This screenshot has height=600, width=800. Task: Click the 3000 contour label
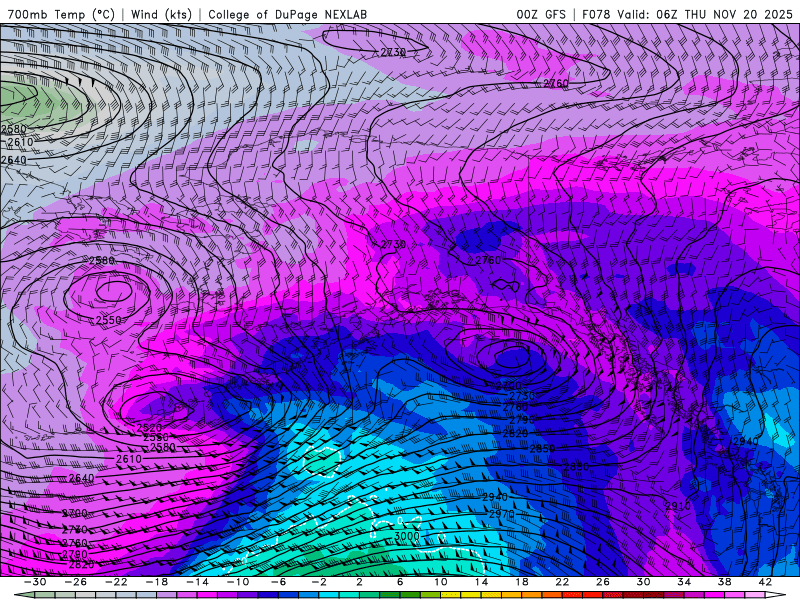(407, 536)
